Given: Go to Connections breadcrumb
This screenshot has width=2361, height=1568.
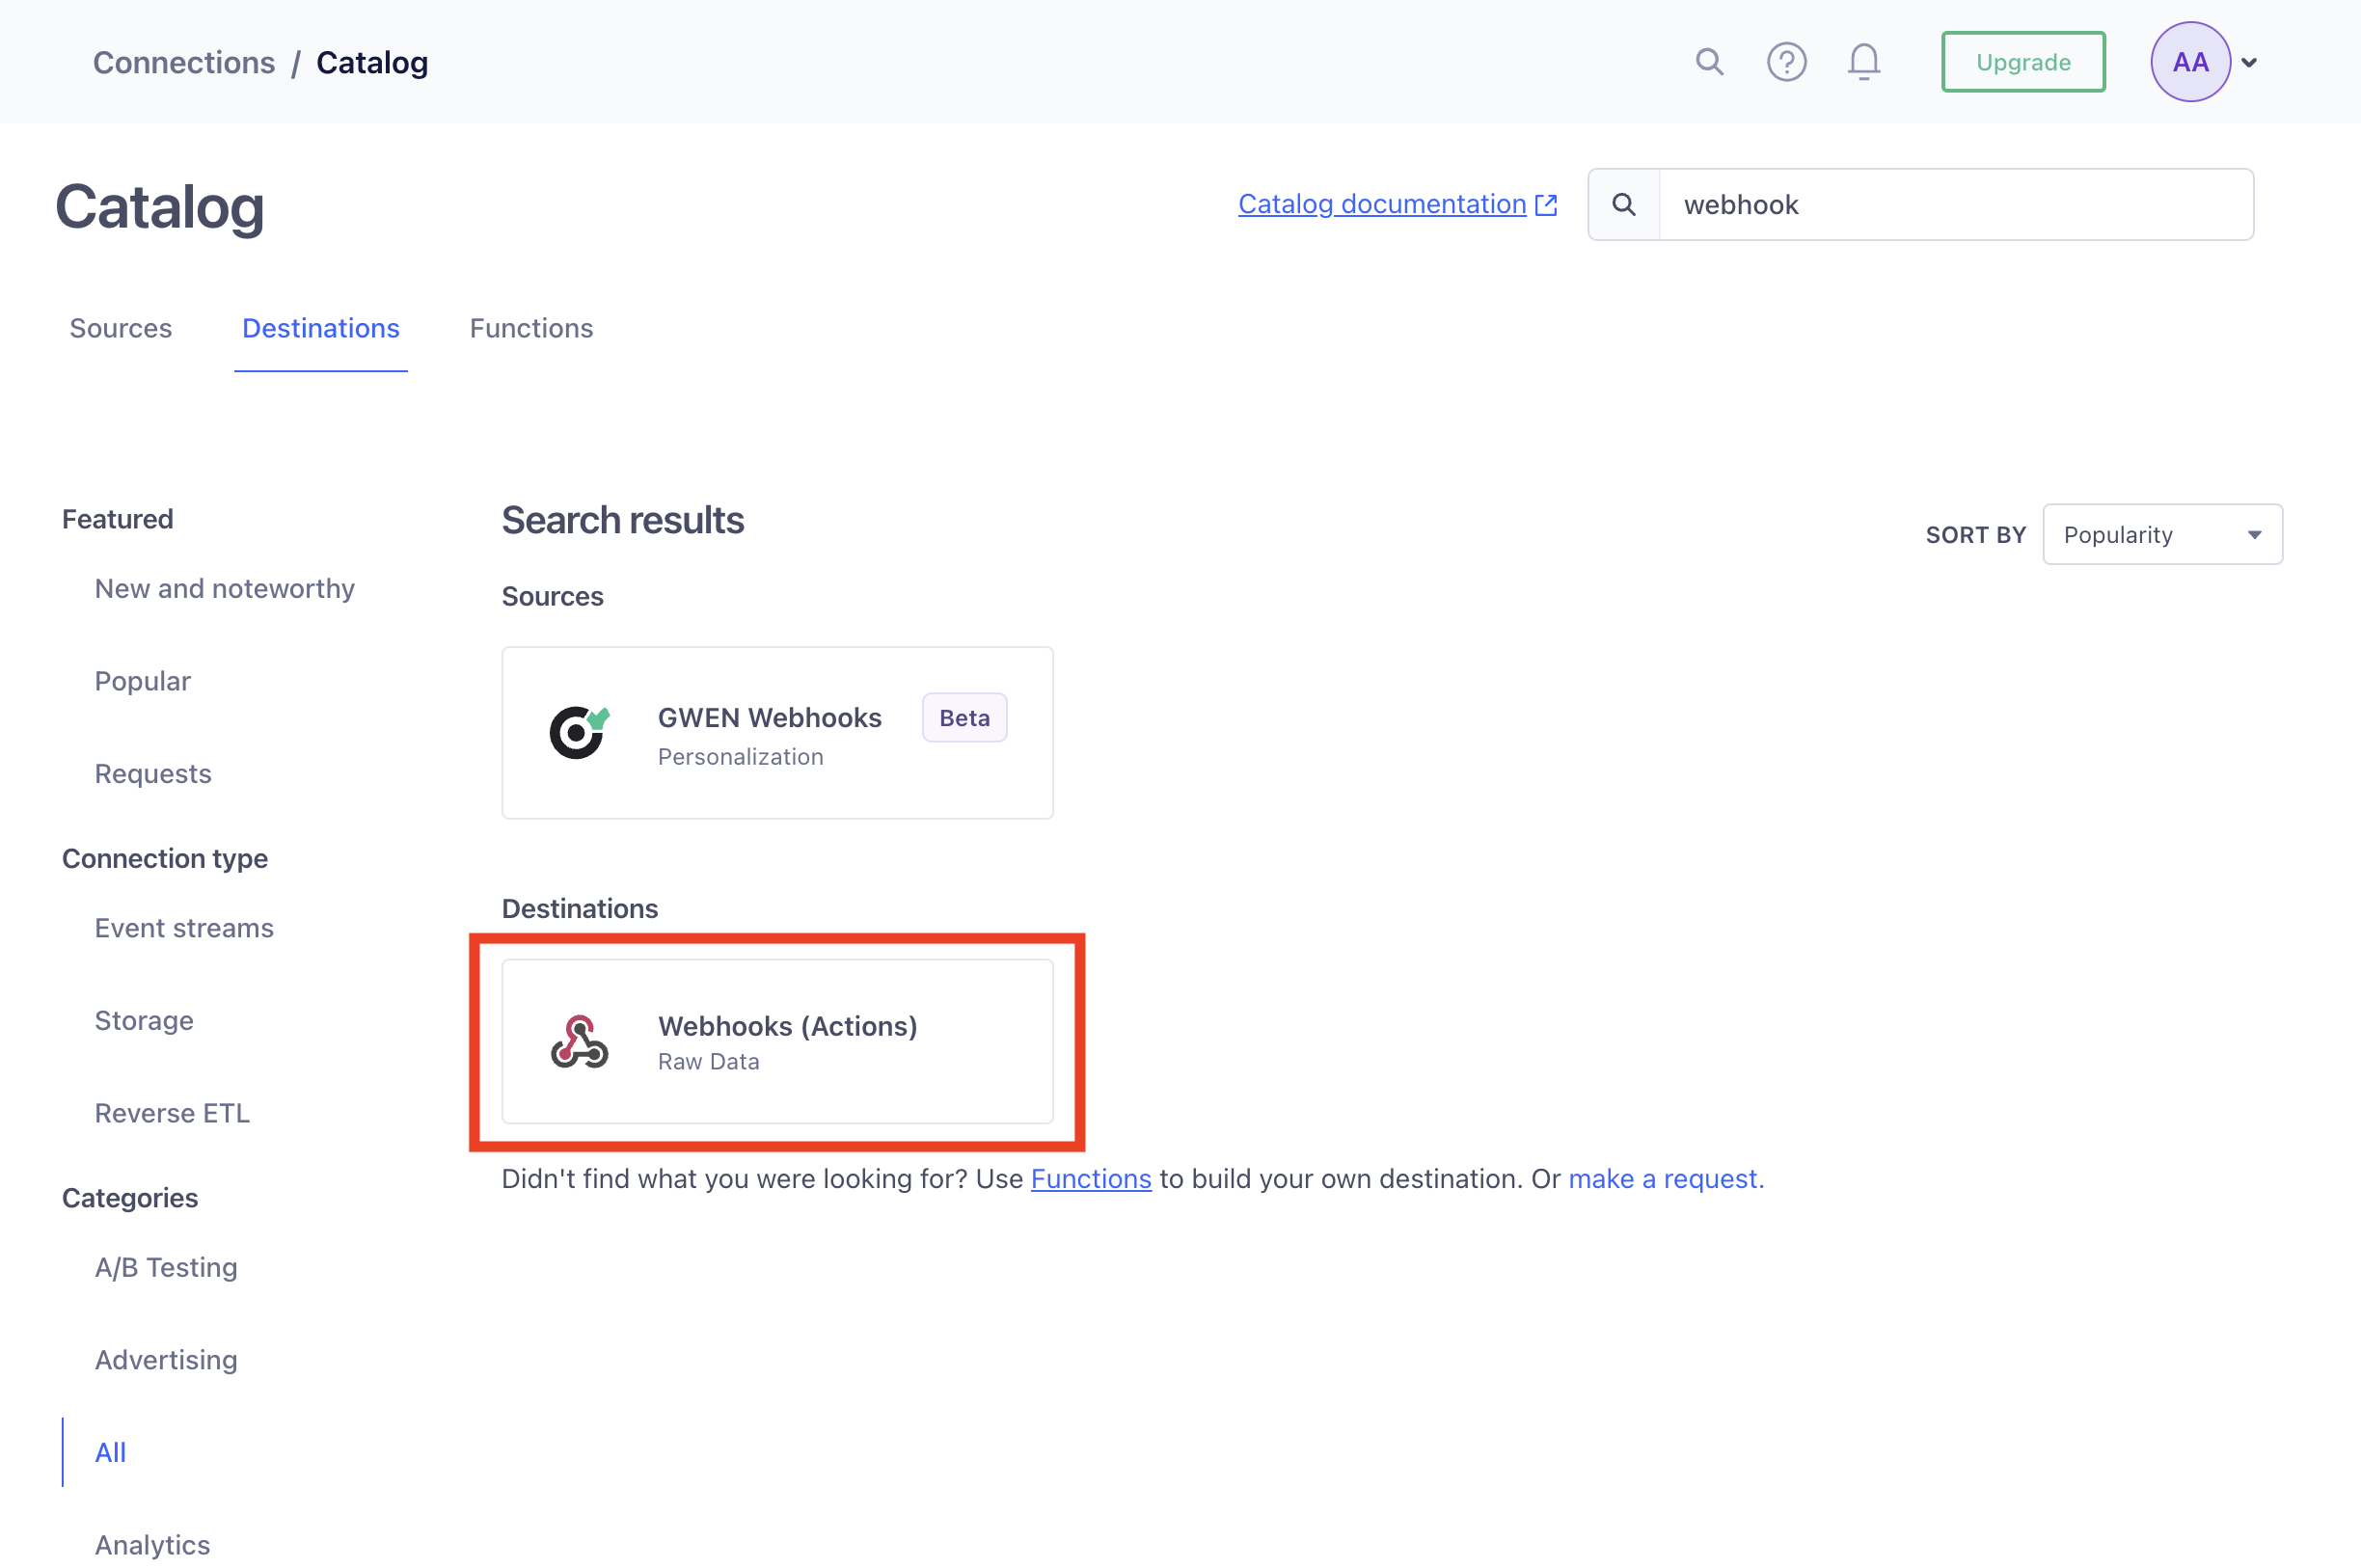Looking at the screenshot, I should (x=184, y=62).
